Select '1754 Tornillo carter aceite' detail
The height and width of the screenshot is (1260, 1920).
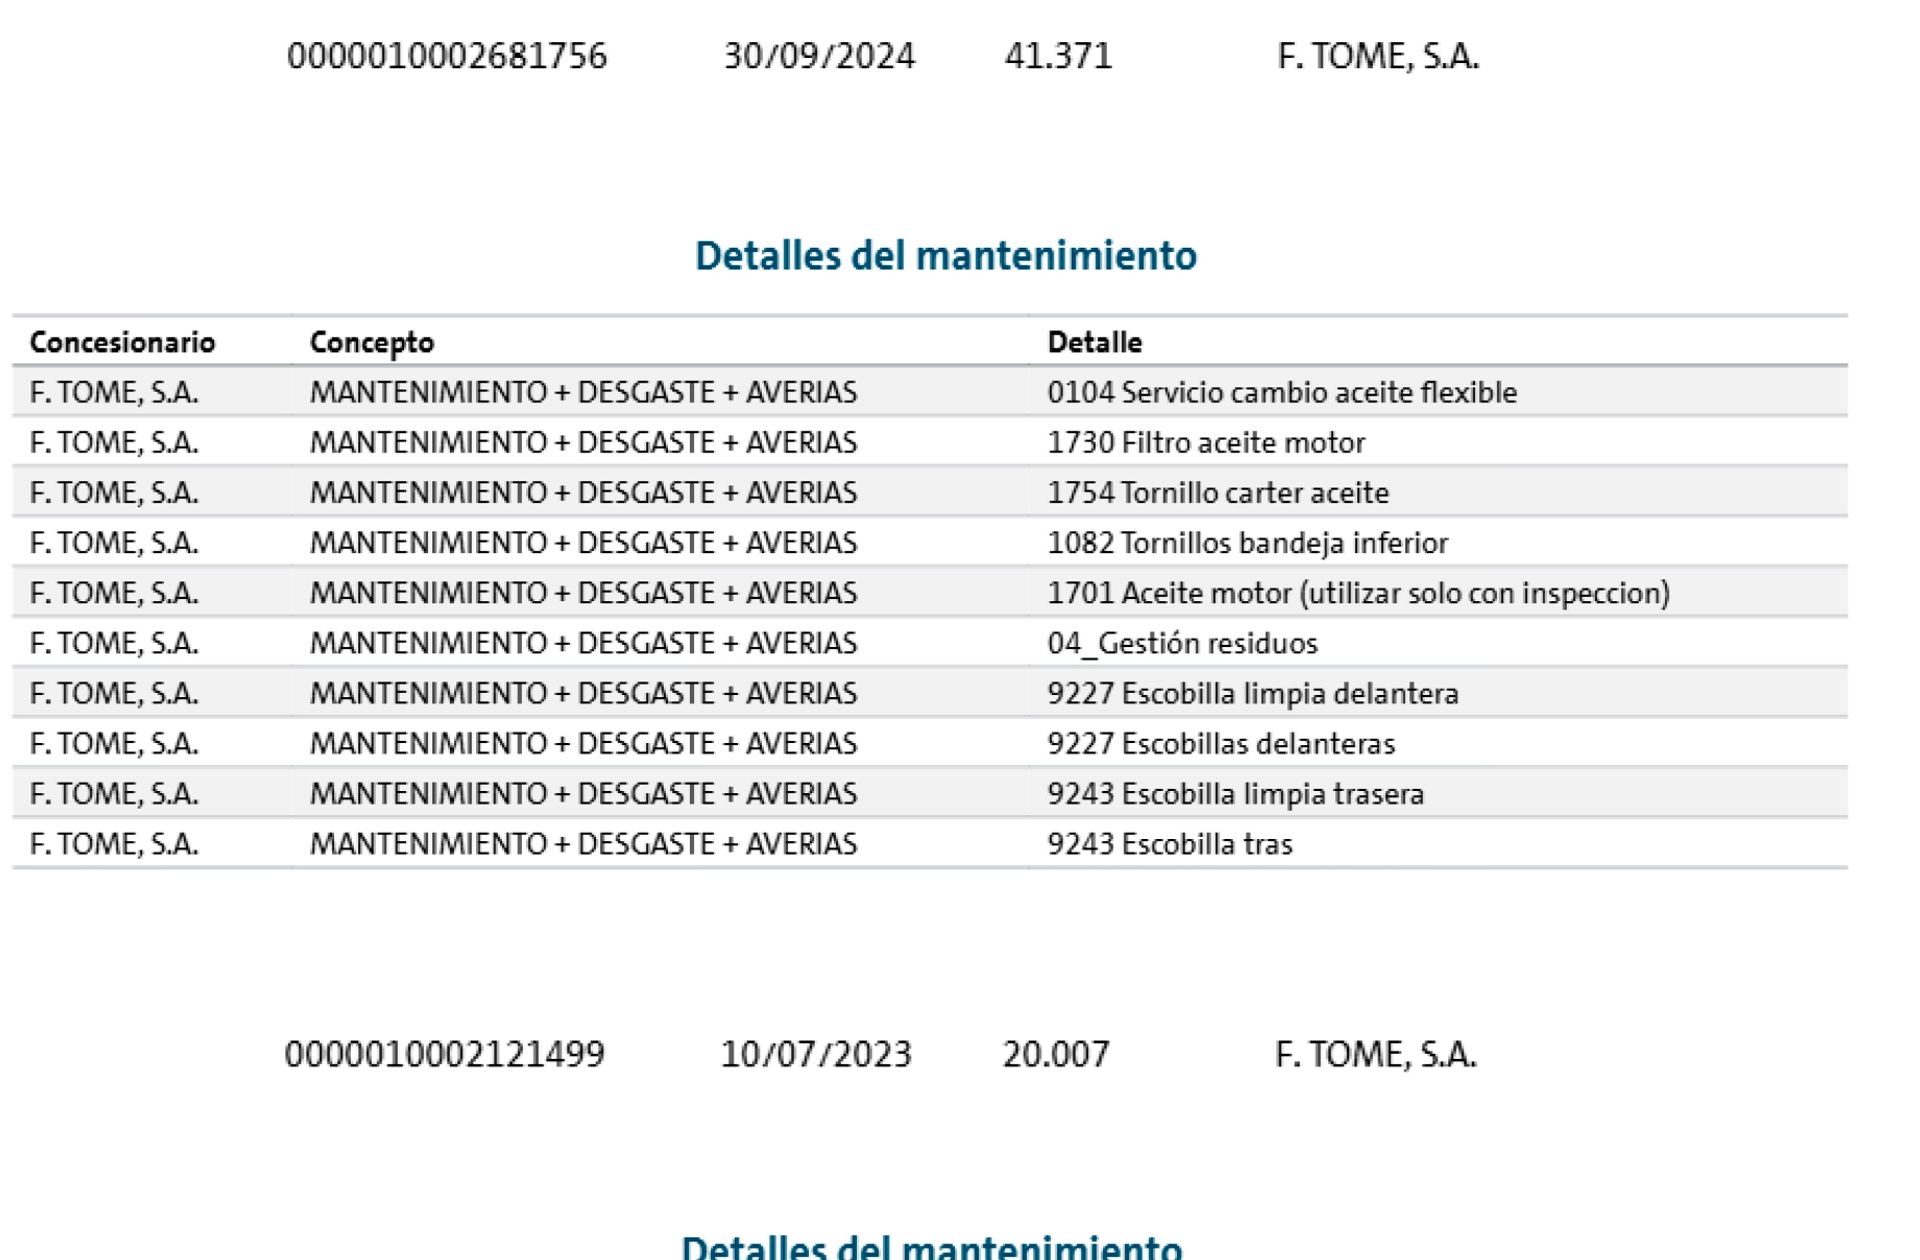[x=1218, y=492]
